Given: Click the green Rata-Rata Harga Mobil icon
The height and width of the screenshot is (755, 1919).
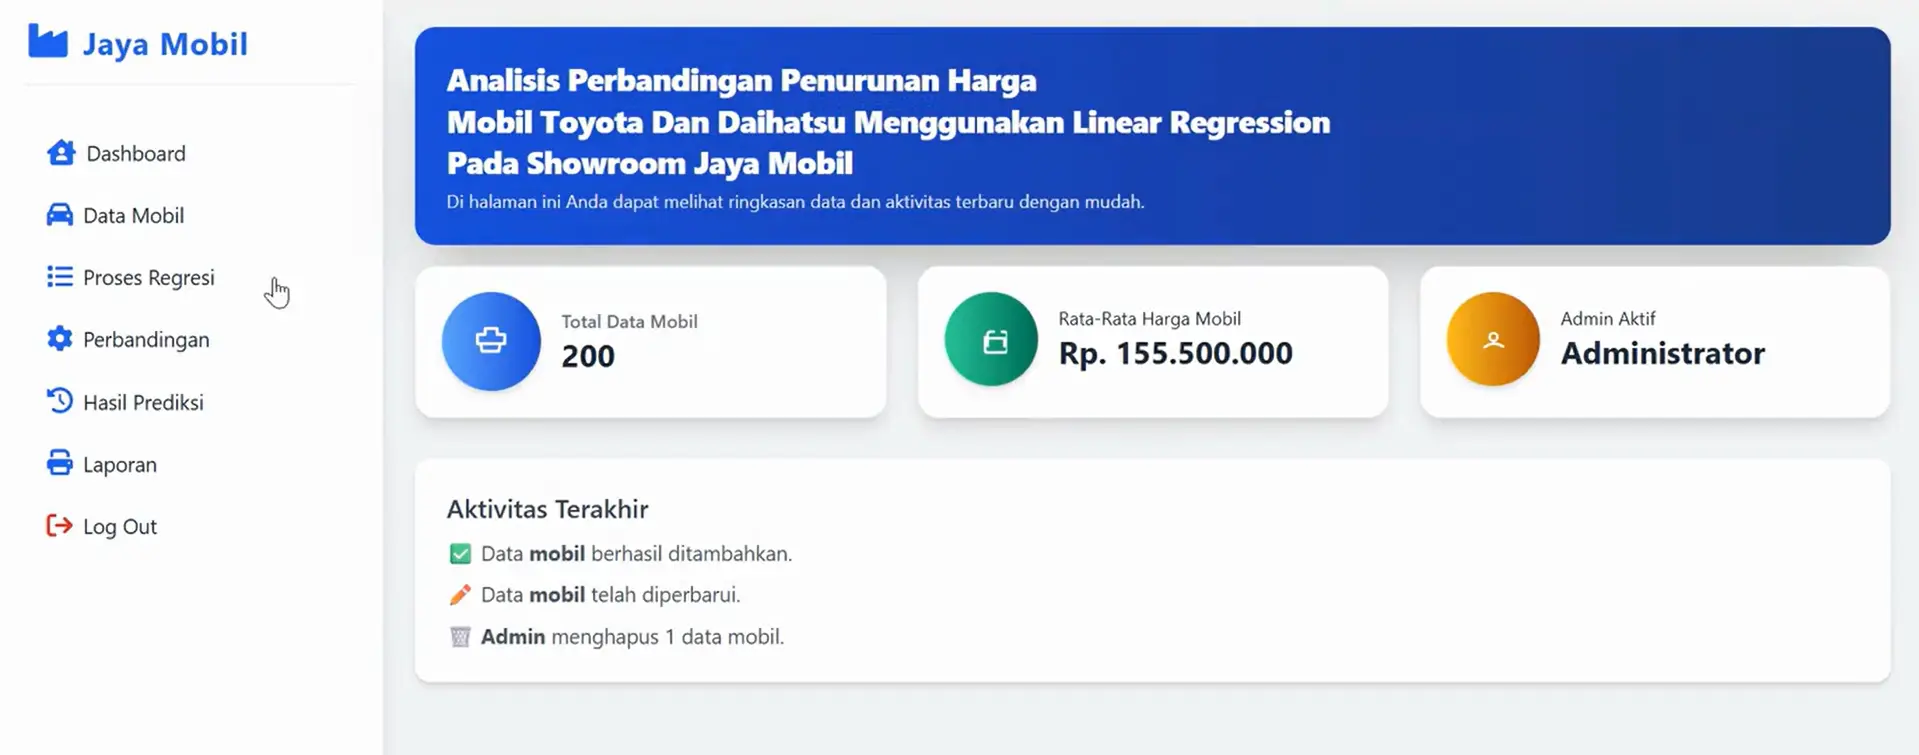Looking at the screenshot, I should coord(991,339).
